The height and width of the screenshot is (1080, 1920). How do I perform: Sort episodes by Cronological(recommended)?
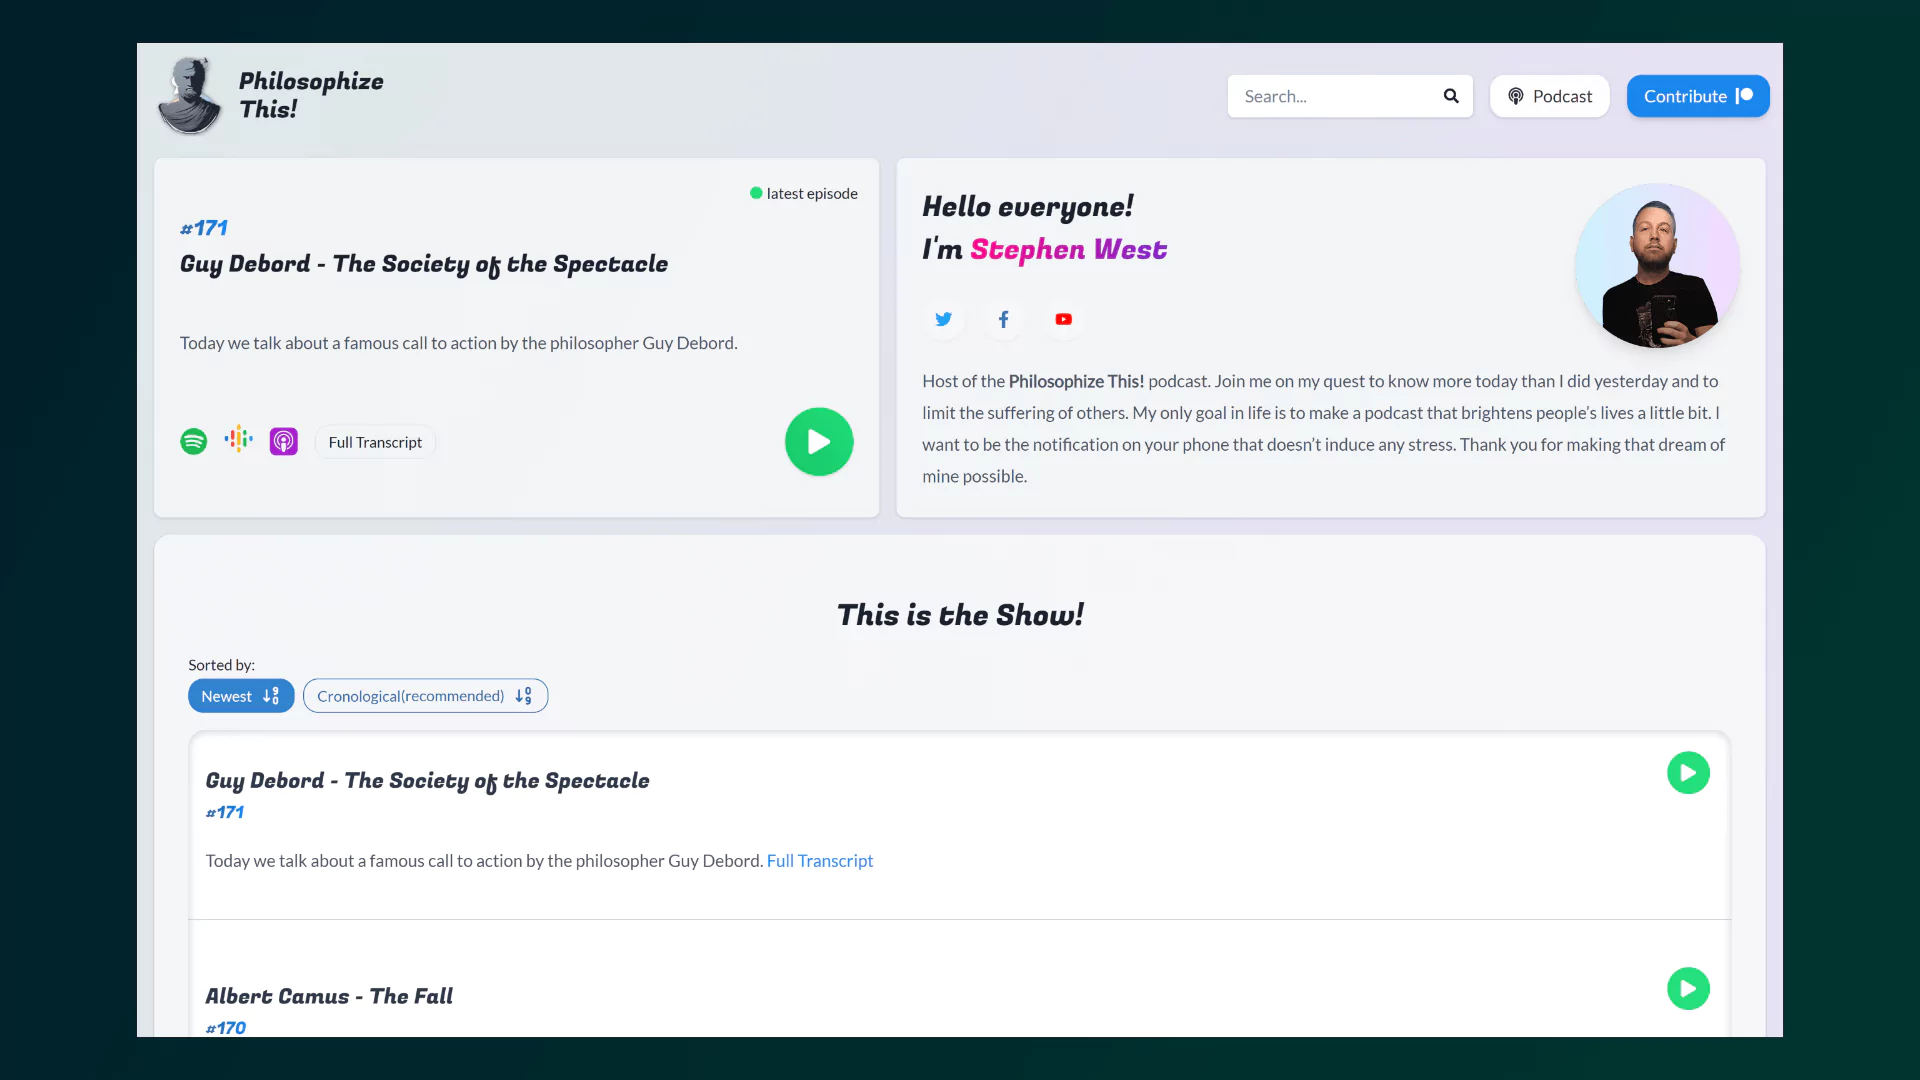(x=425, y=696)
